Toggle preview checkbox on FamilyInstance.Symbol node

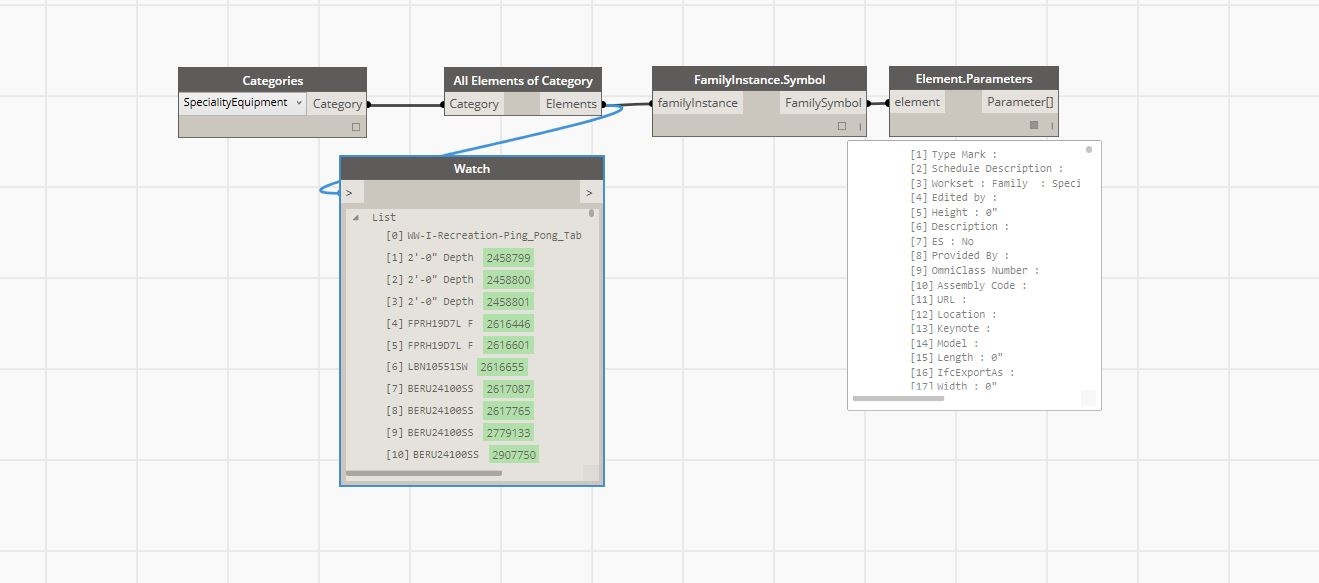(842, 127)
